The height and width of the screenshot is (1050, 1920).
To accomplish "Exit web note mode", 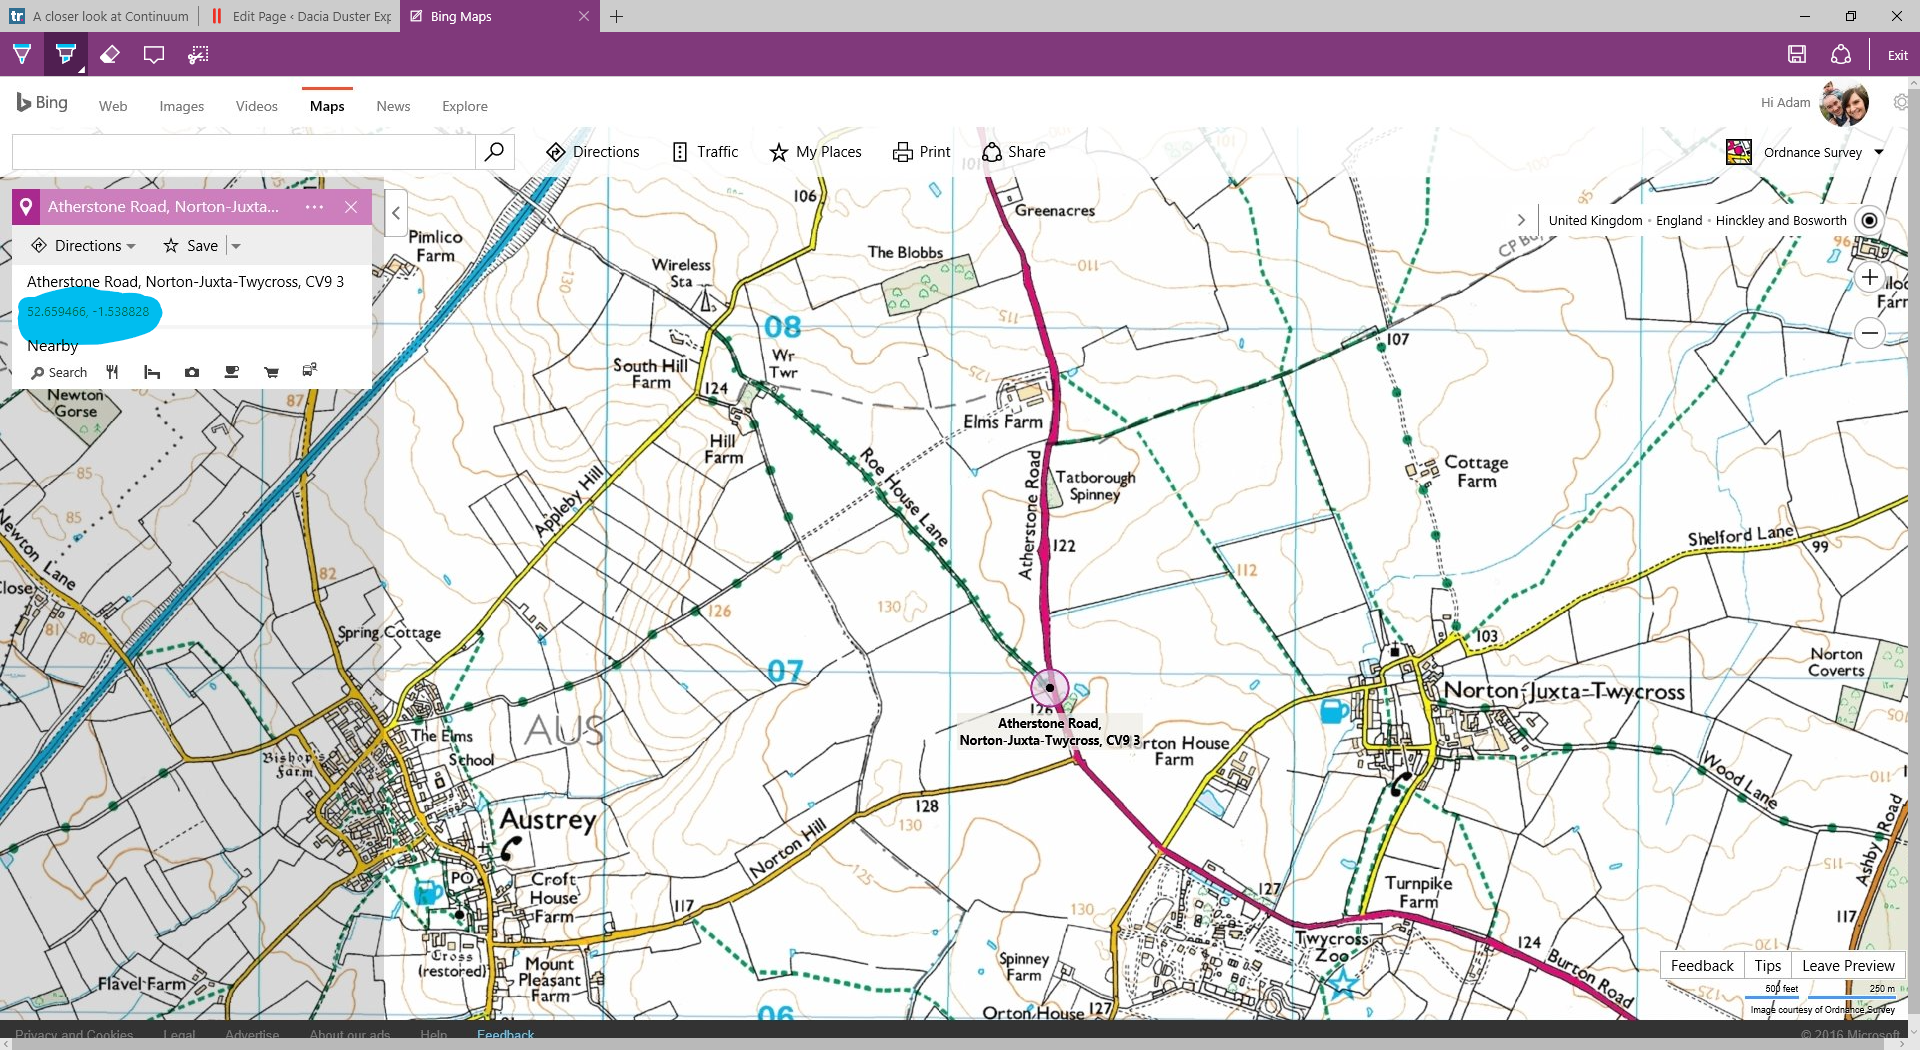I will (1897, 56).
